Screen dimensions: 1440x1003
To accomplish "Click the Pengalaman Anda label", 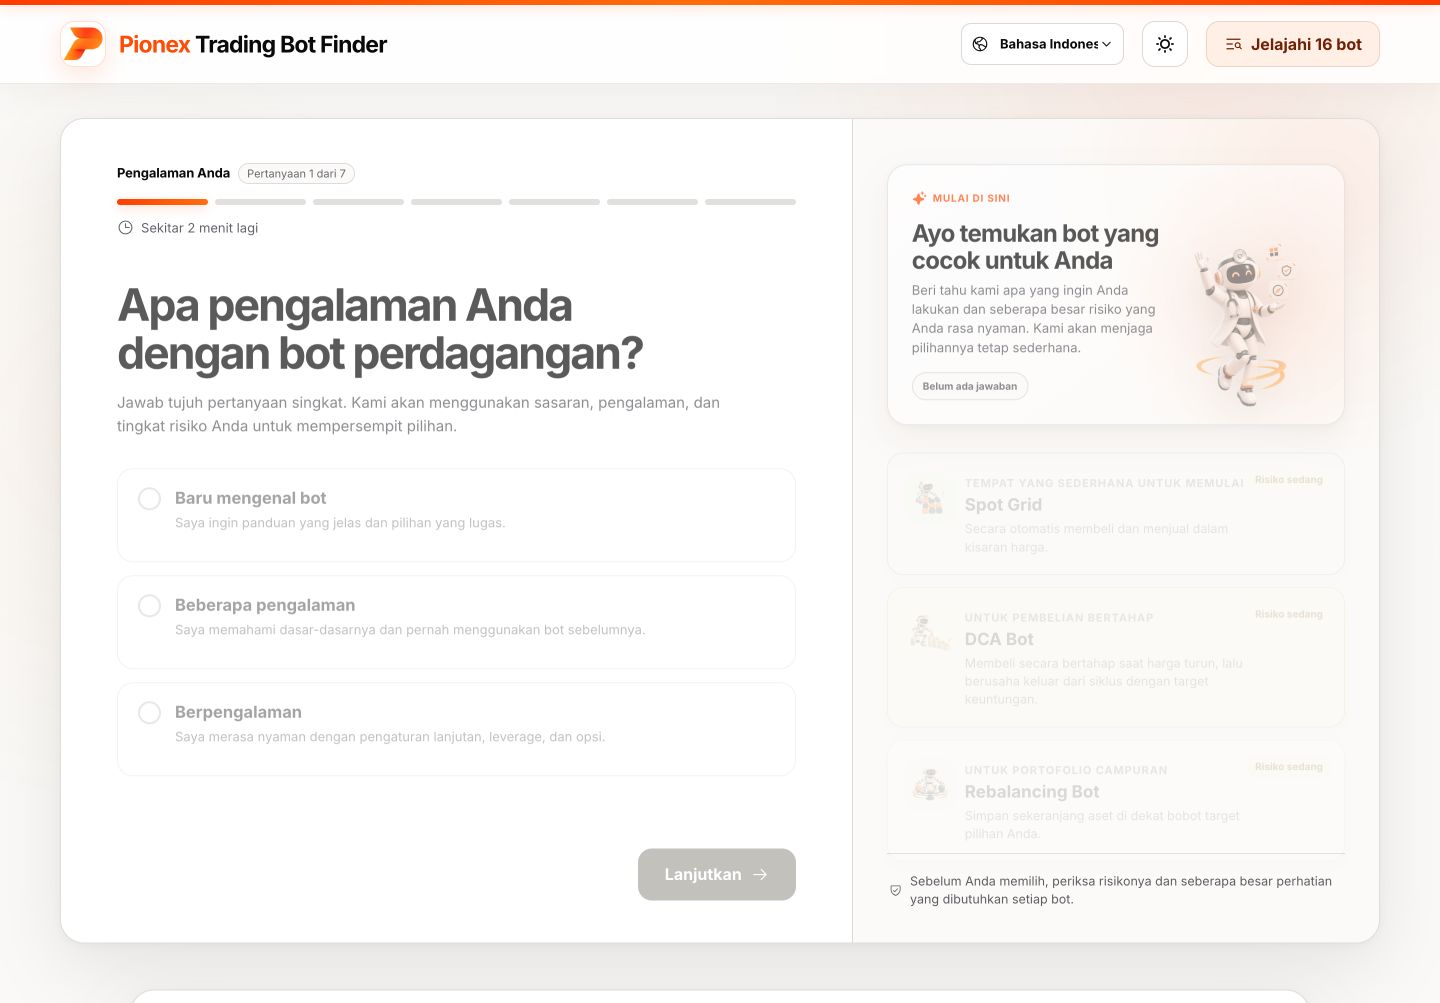I will click(x=173, y=173).
